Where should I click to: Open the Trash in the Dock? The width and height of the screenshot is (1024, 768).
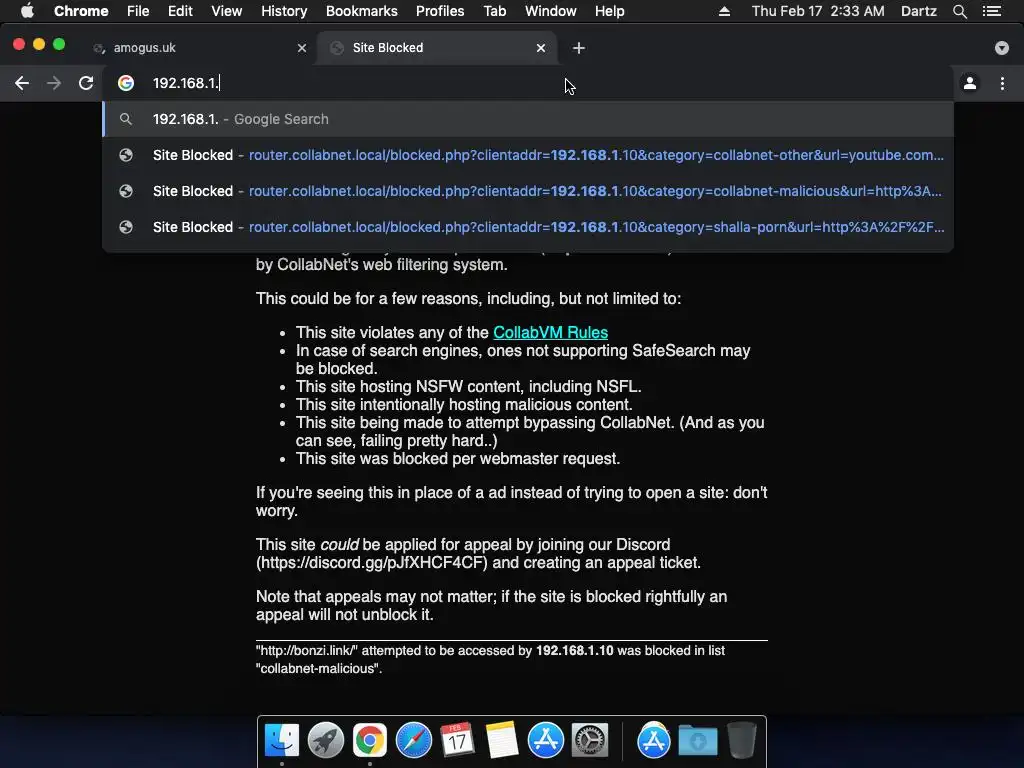pyautogui.click(x=742, y=741)
